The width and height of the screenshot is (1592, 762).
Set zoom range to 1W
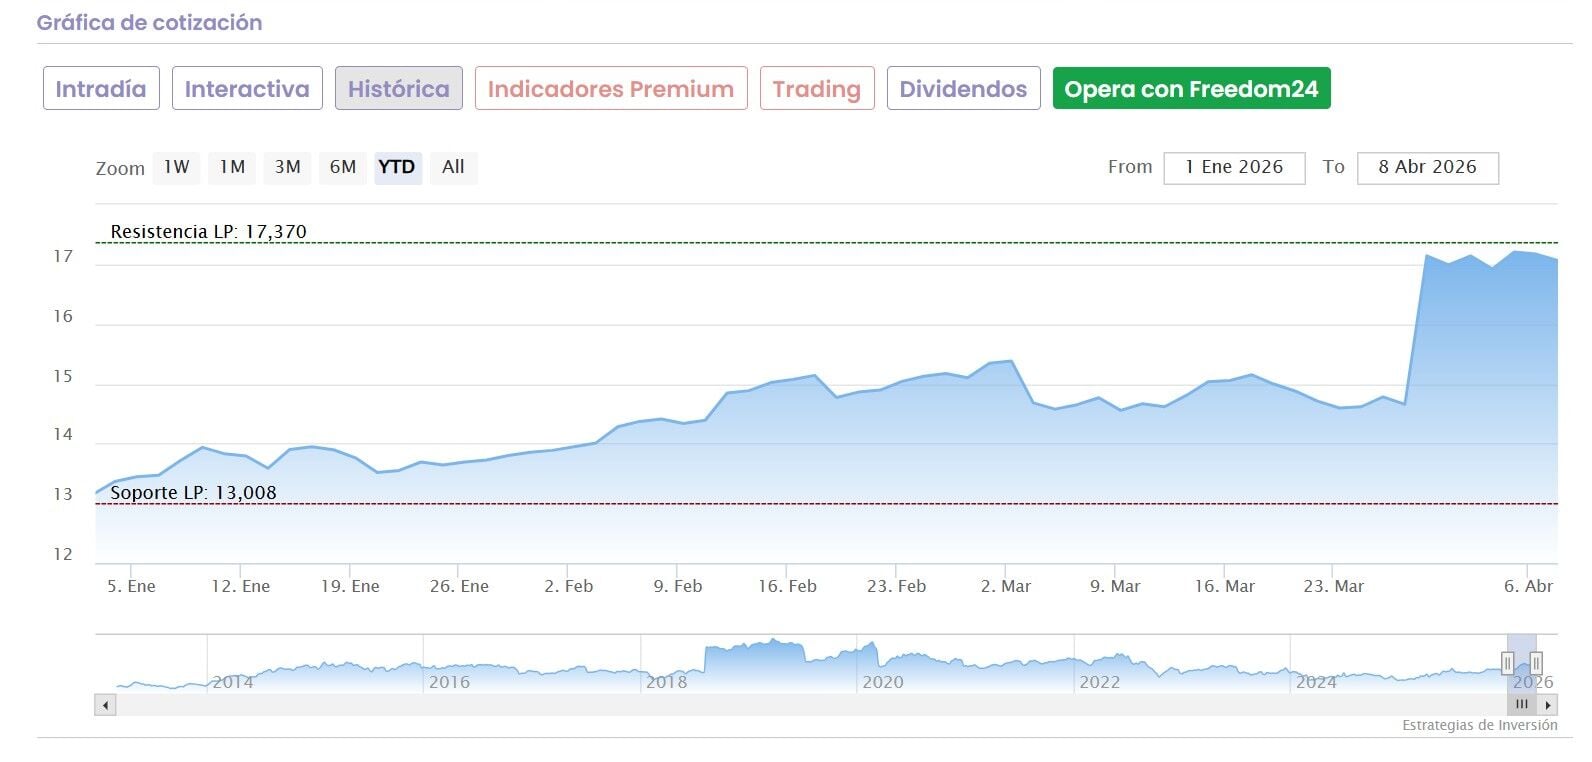click(x=177, y=167)
